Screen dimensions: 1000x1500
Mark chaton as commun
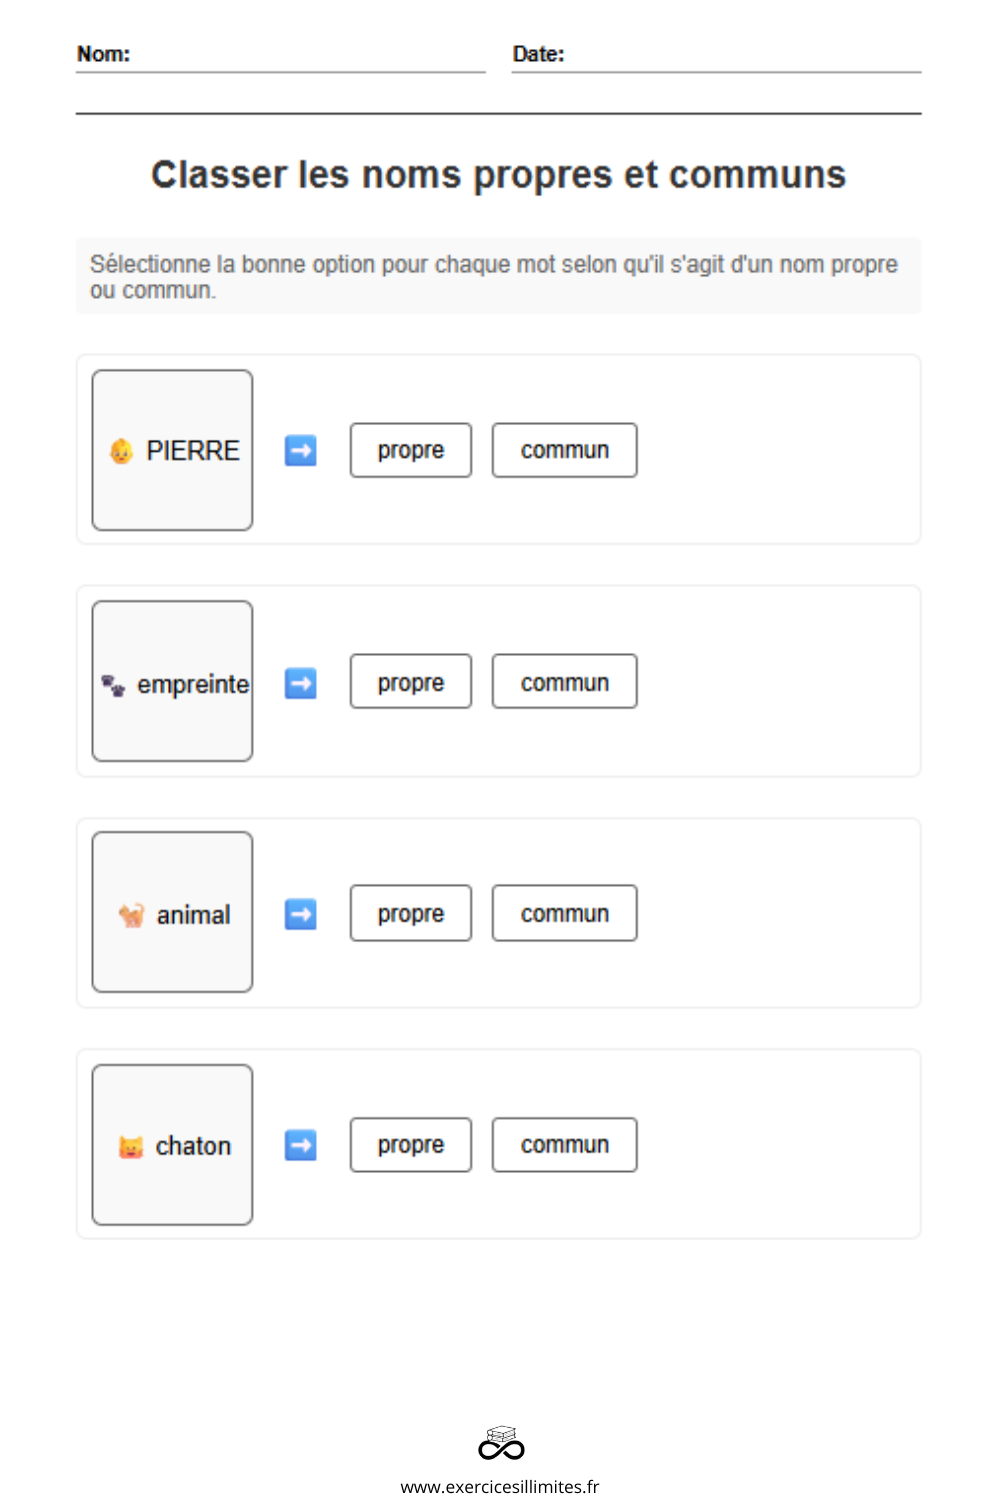(565, 1145)
